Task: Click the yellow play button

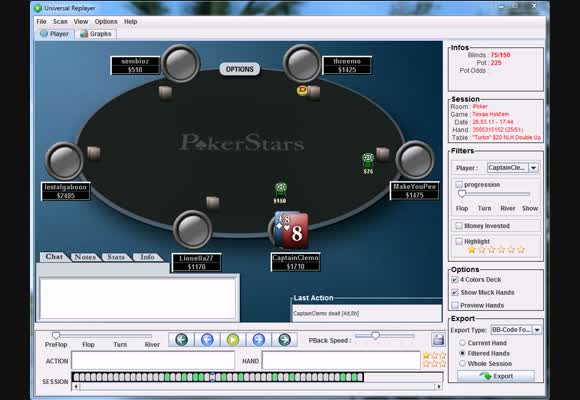Action: click(233, 339)
